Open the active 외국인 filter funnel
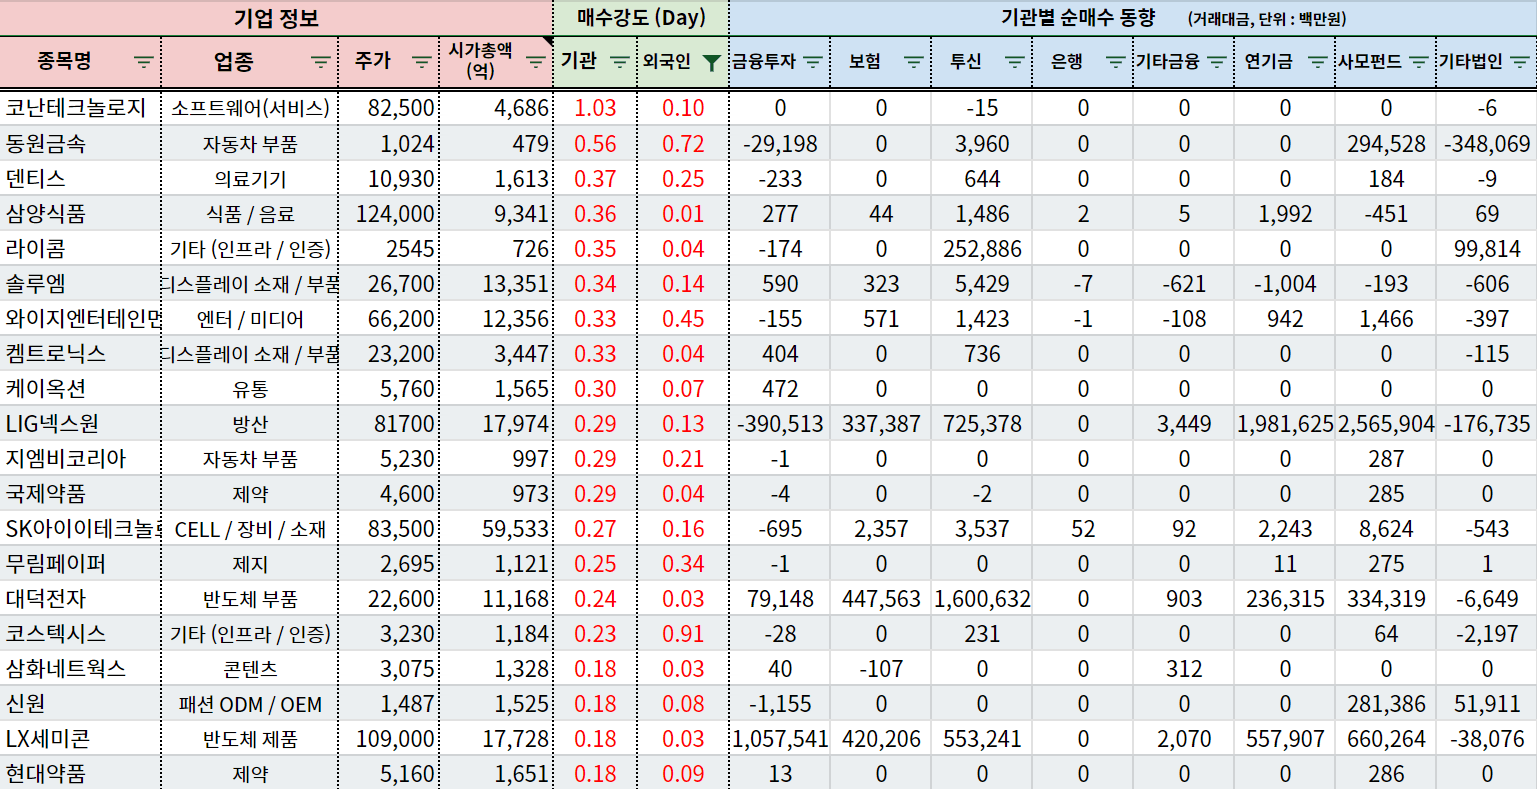Screen dimensions: 1537x789 click(x=711, y=62)
